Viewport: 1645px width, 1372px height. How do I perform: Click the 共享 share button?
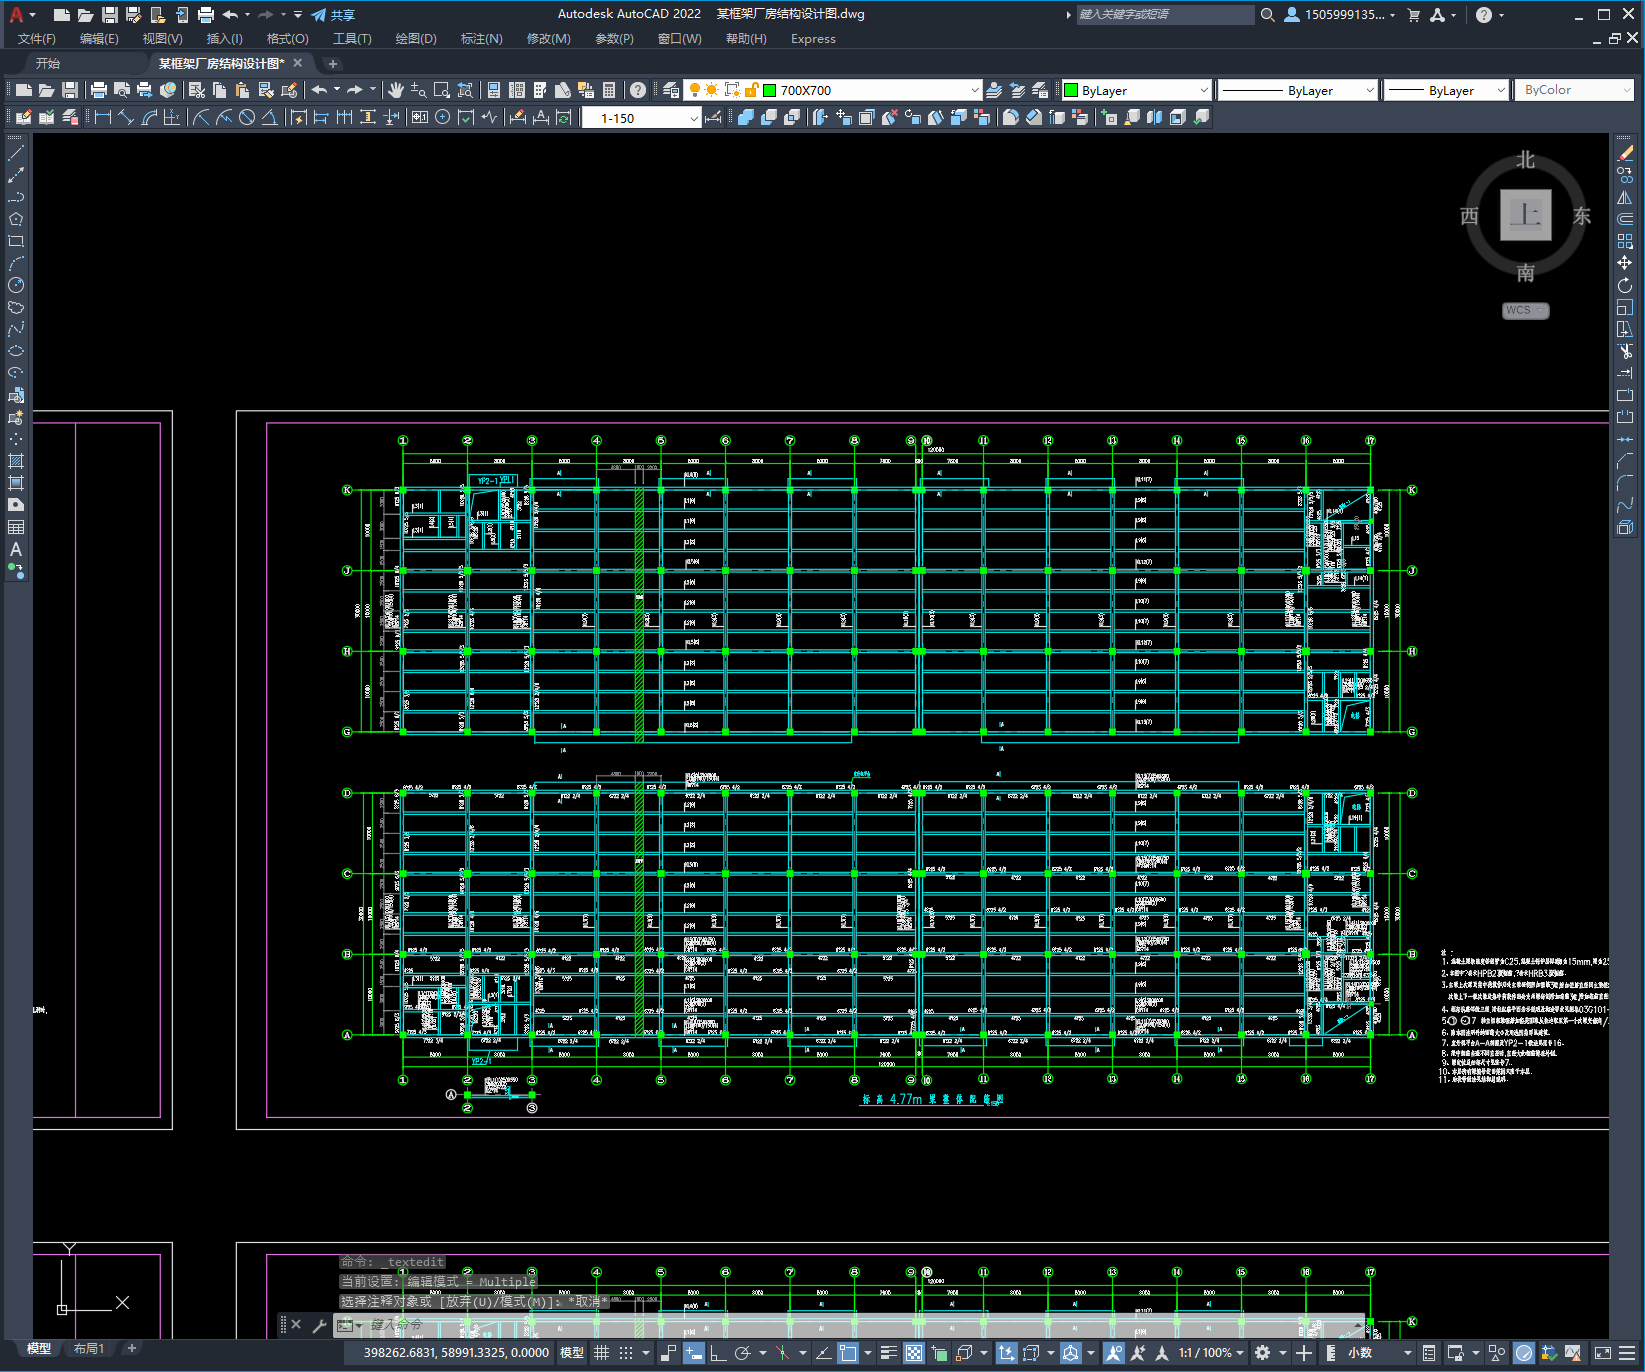click(x=333, y=15)
